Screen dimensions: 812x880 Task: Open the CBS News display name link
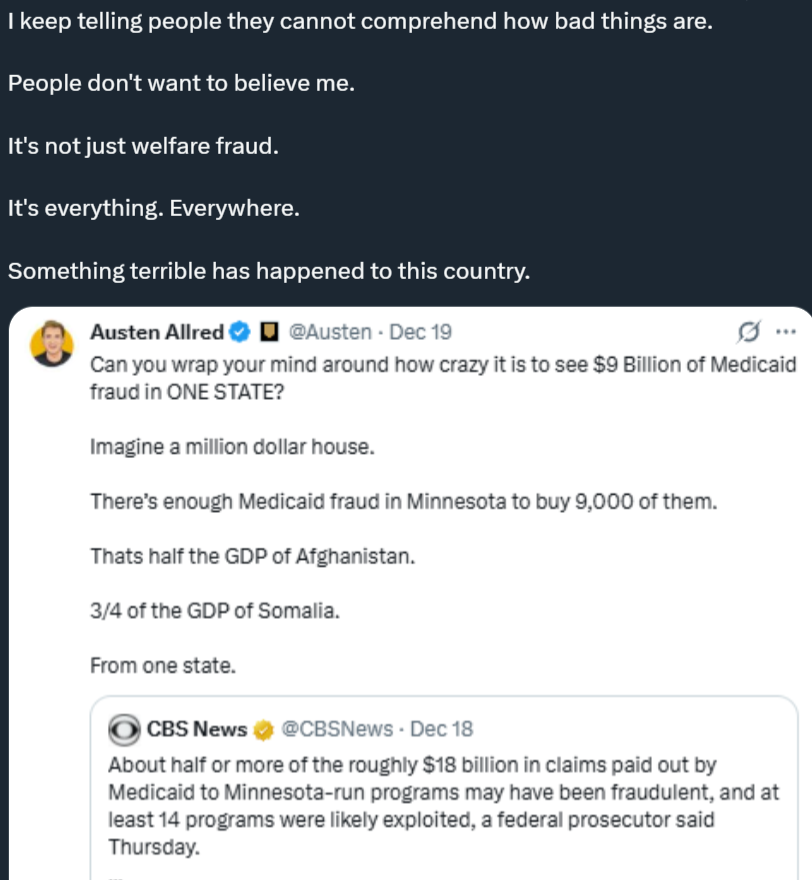[x=197, y=729]
